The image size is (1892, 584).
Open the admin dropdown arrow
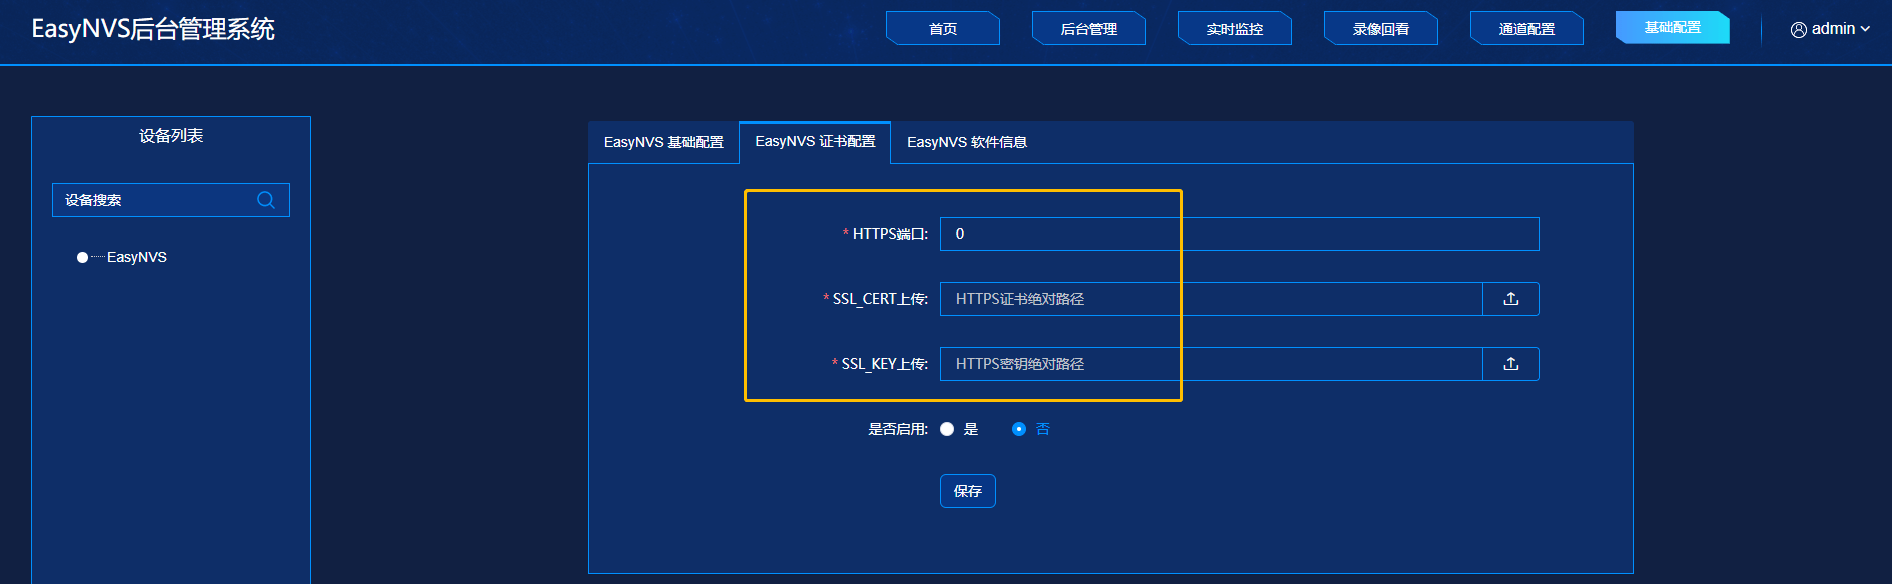click(x=1865, y=29)
